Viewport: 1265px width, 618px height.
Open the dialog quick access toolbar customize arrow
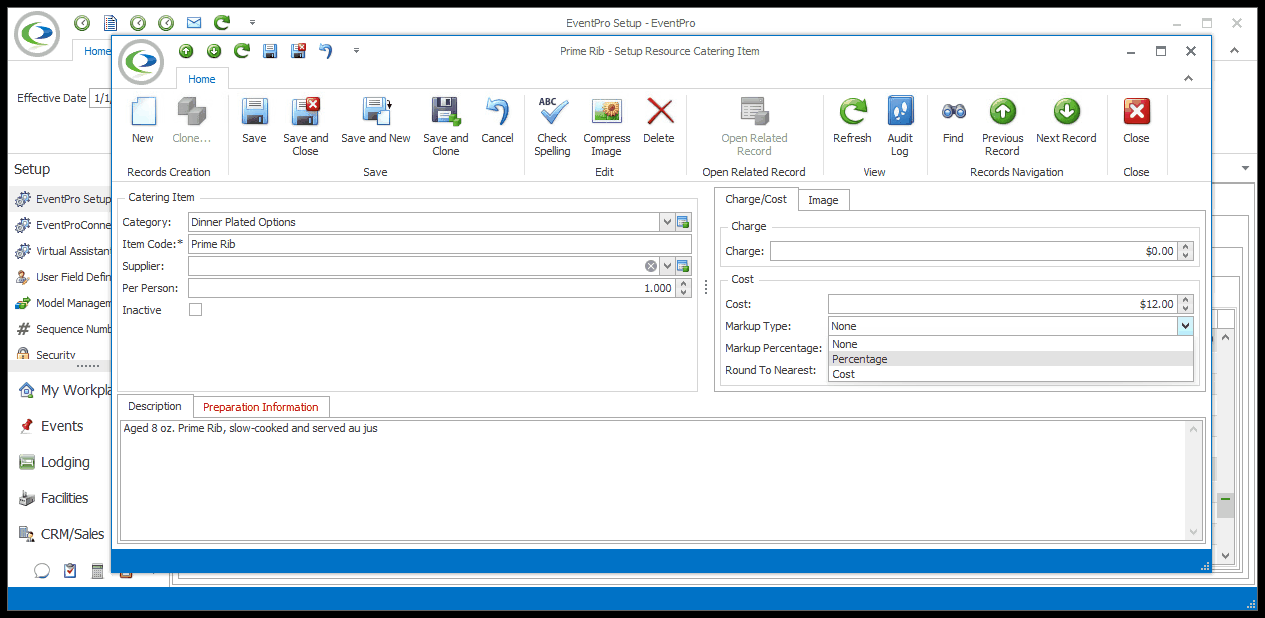point(356,51)
